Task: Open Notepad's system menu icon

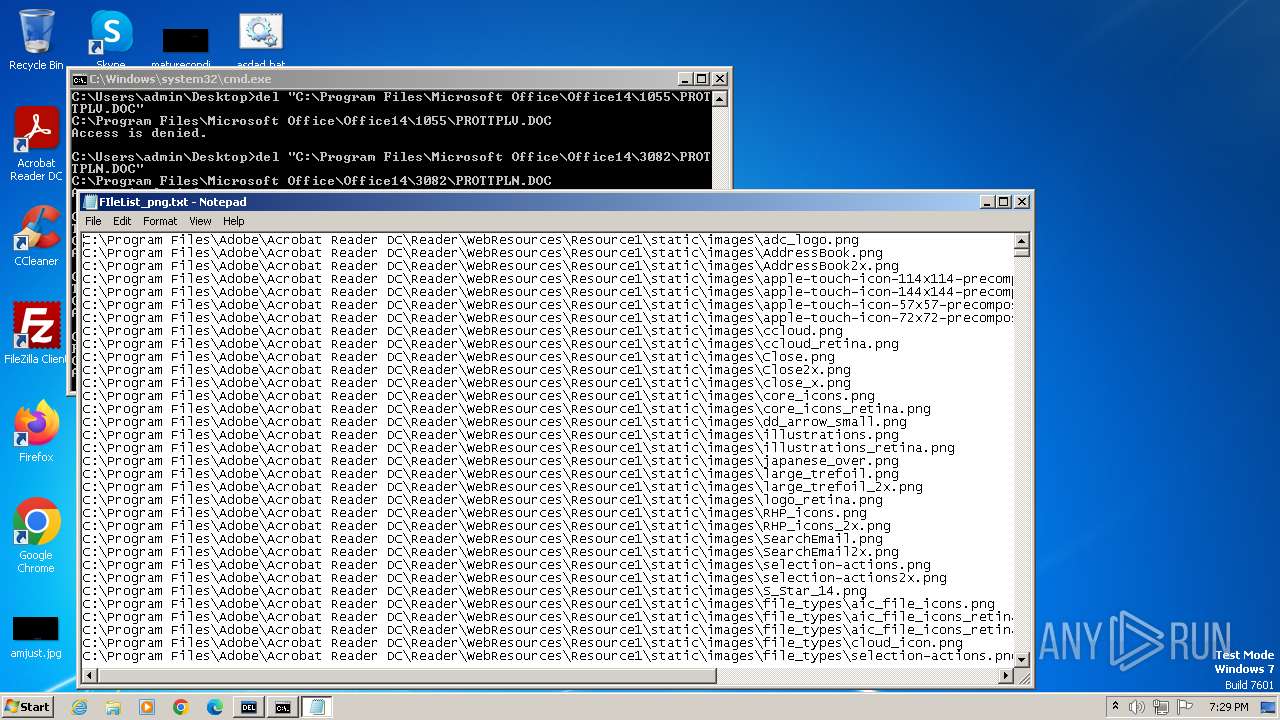Action: (90, 202)
